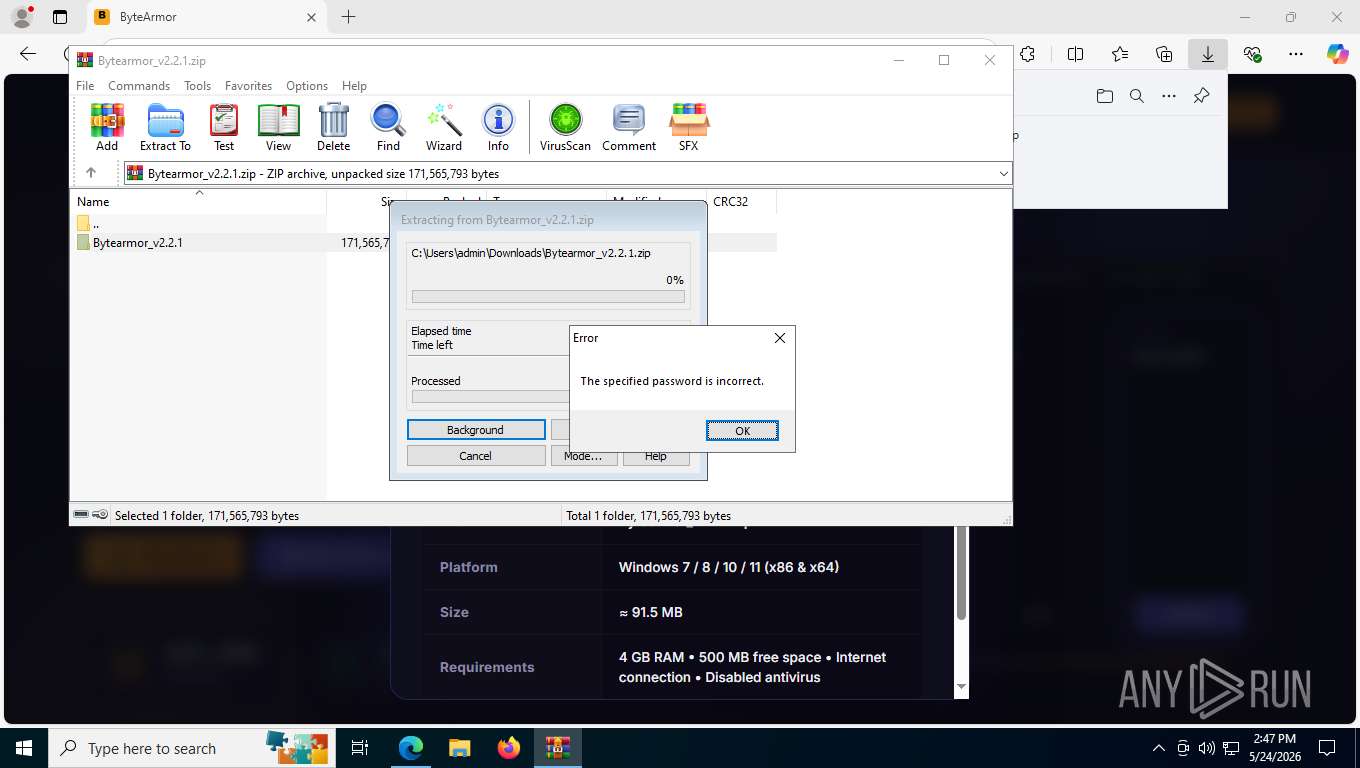Open File Explorer from taskbar
This screenshot has height=768, width=1360.
(459, 748)
